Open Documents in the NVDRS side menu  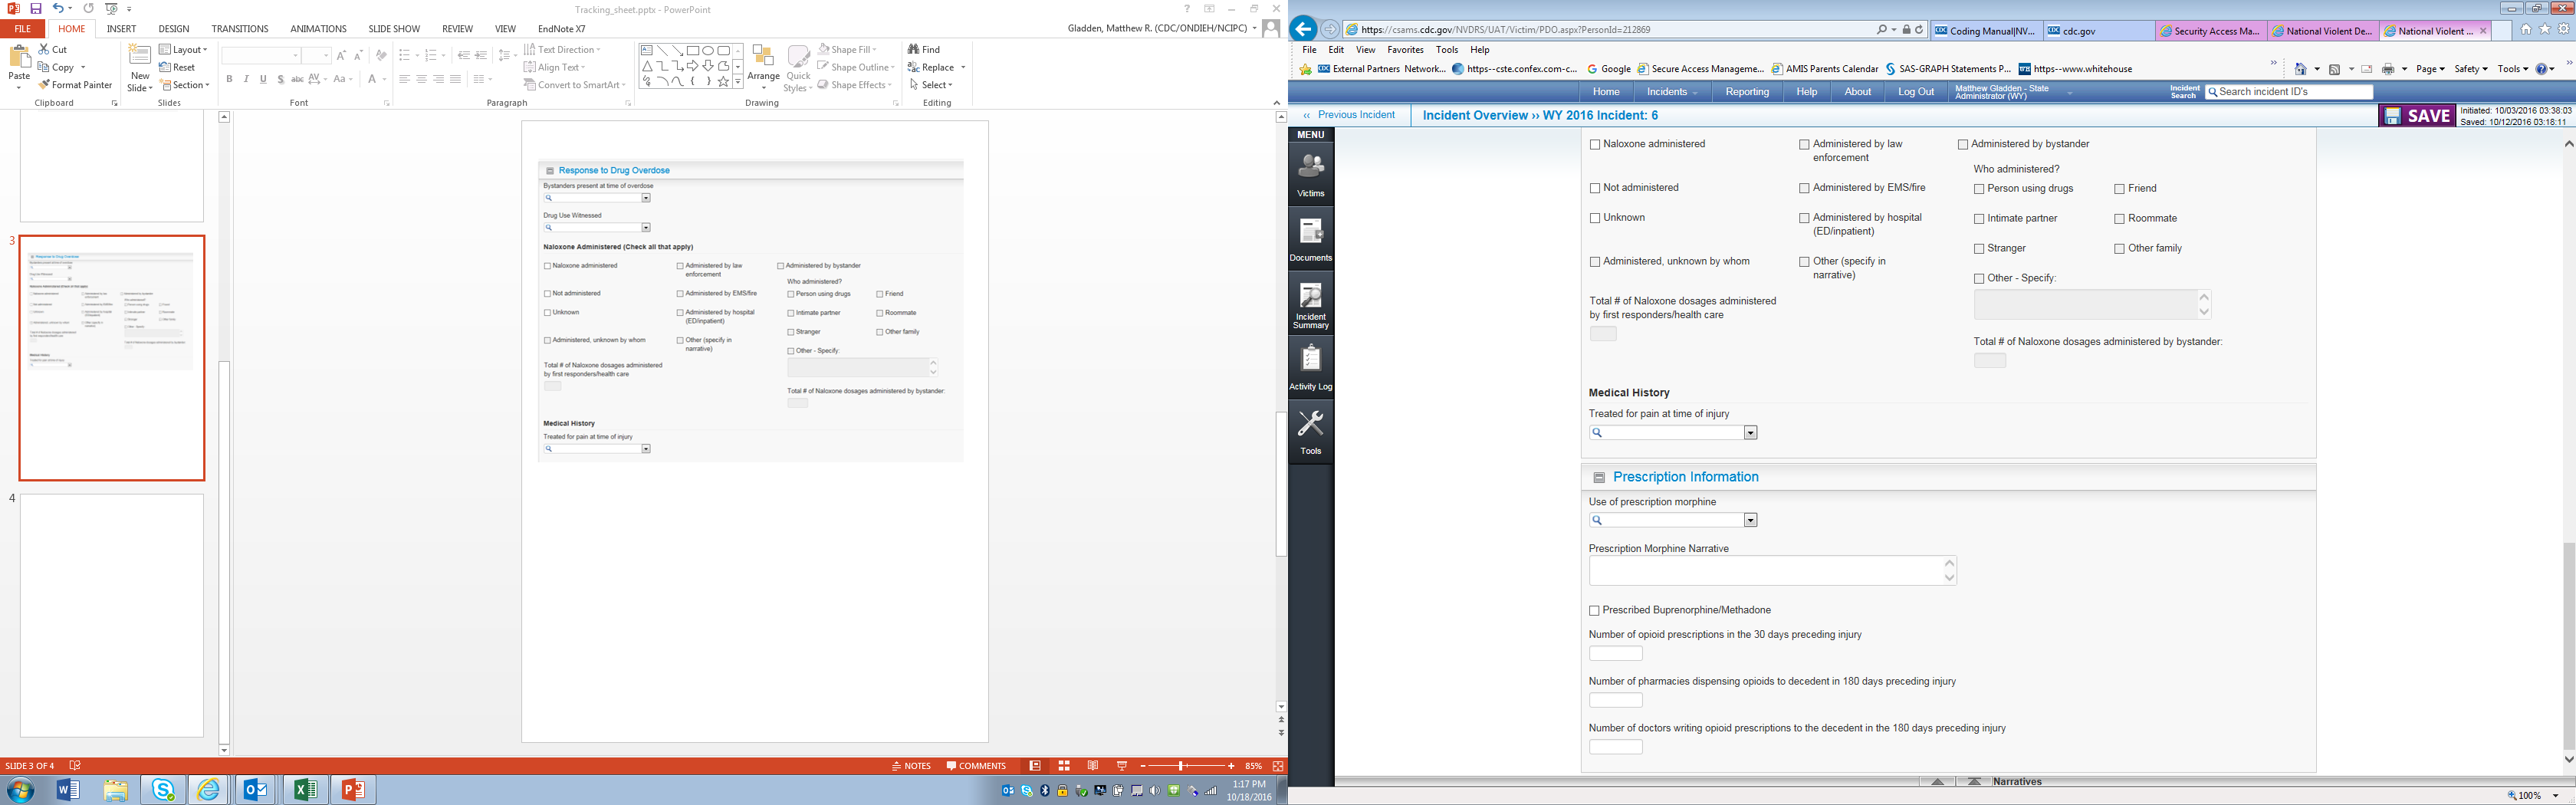point(1310,239)
